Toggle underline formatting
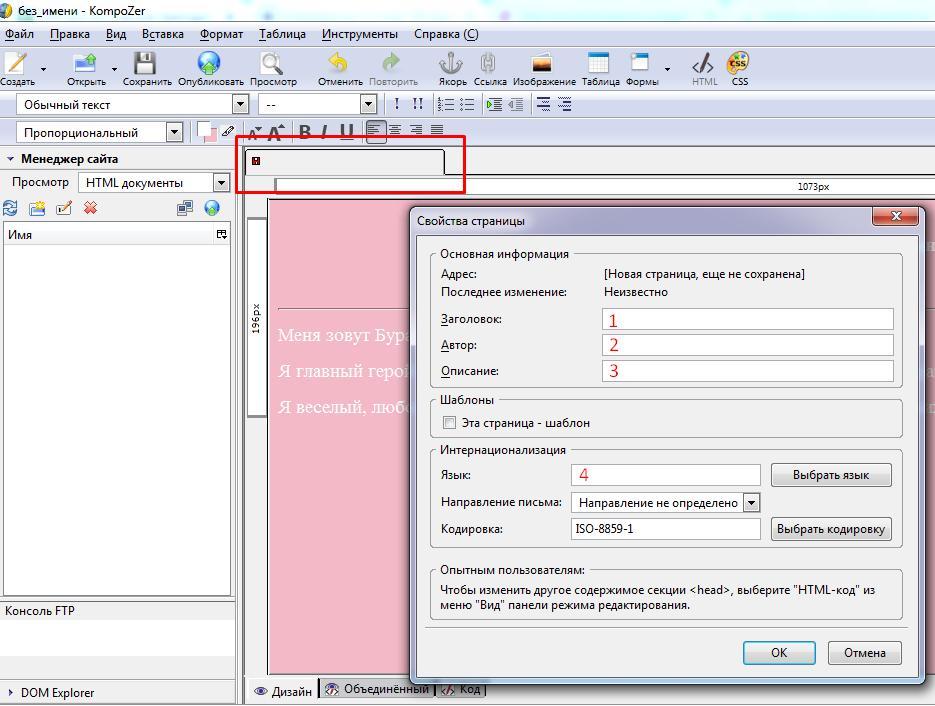This screenshot has width=935, height=706. (346, 132)
